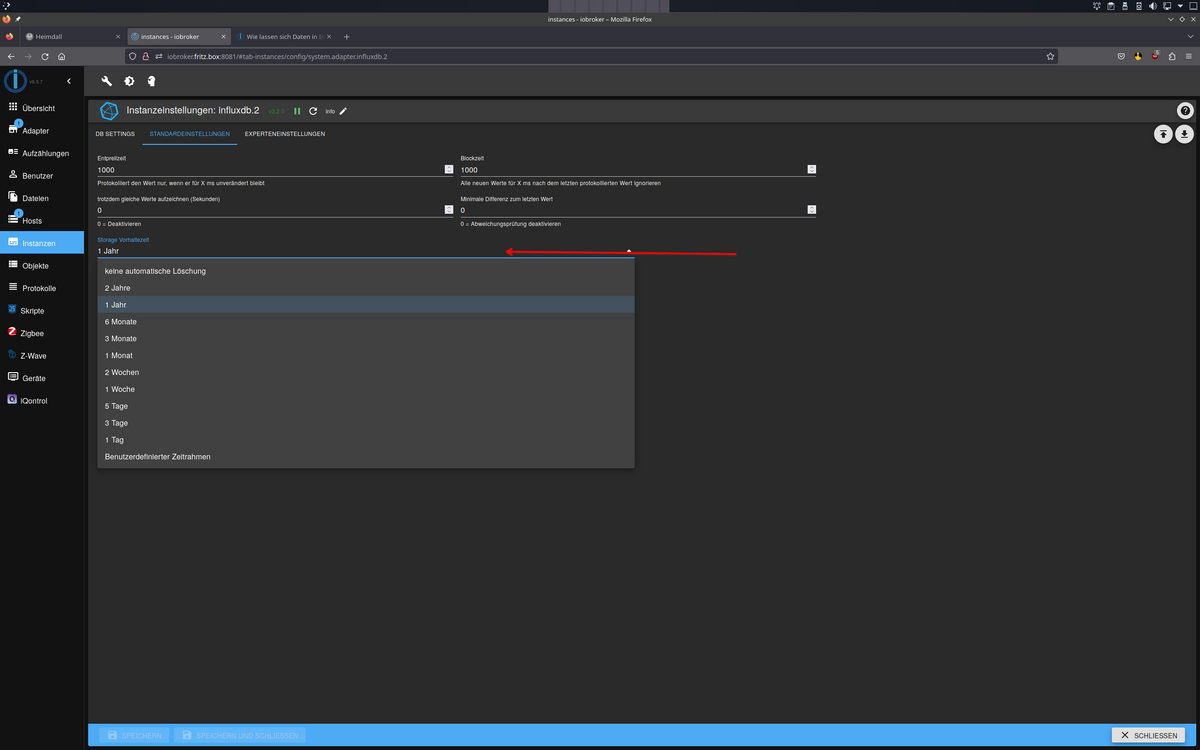Click the influxdb adapter logo
Image resolution: width=1200 pixels, height=750 pixels.
pyautogui.click(x=109, y=111)
